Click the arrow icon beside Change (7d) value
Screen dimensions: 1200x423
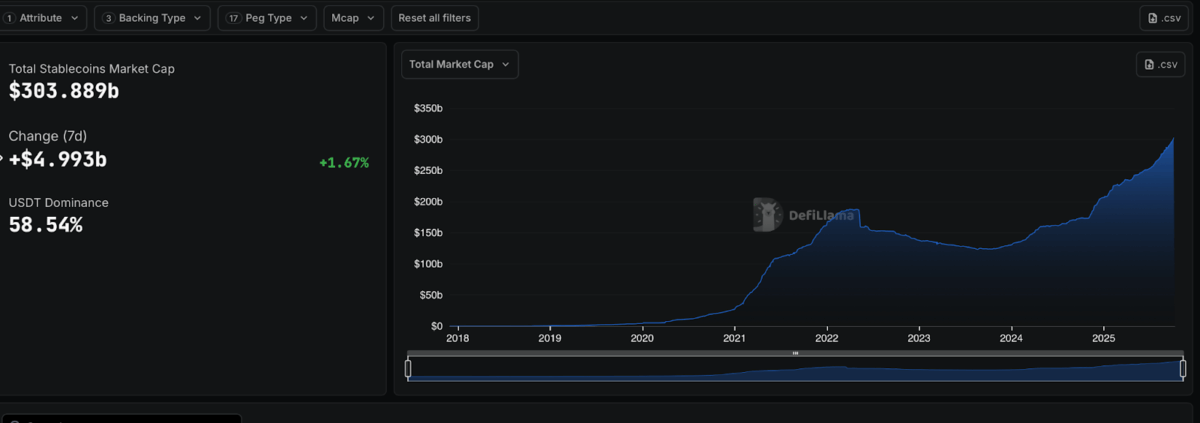[x=2, y=159]
